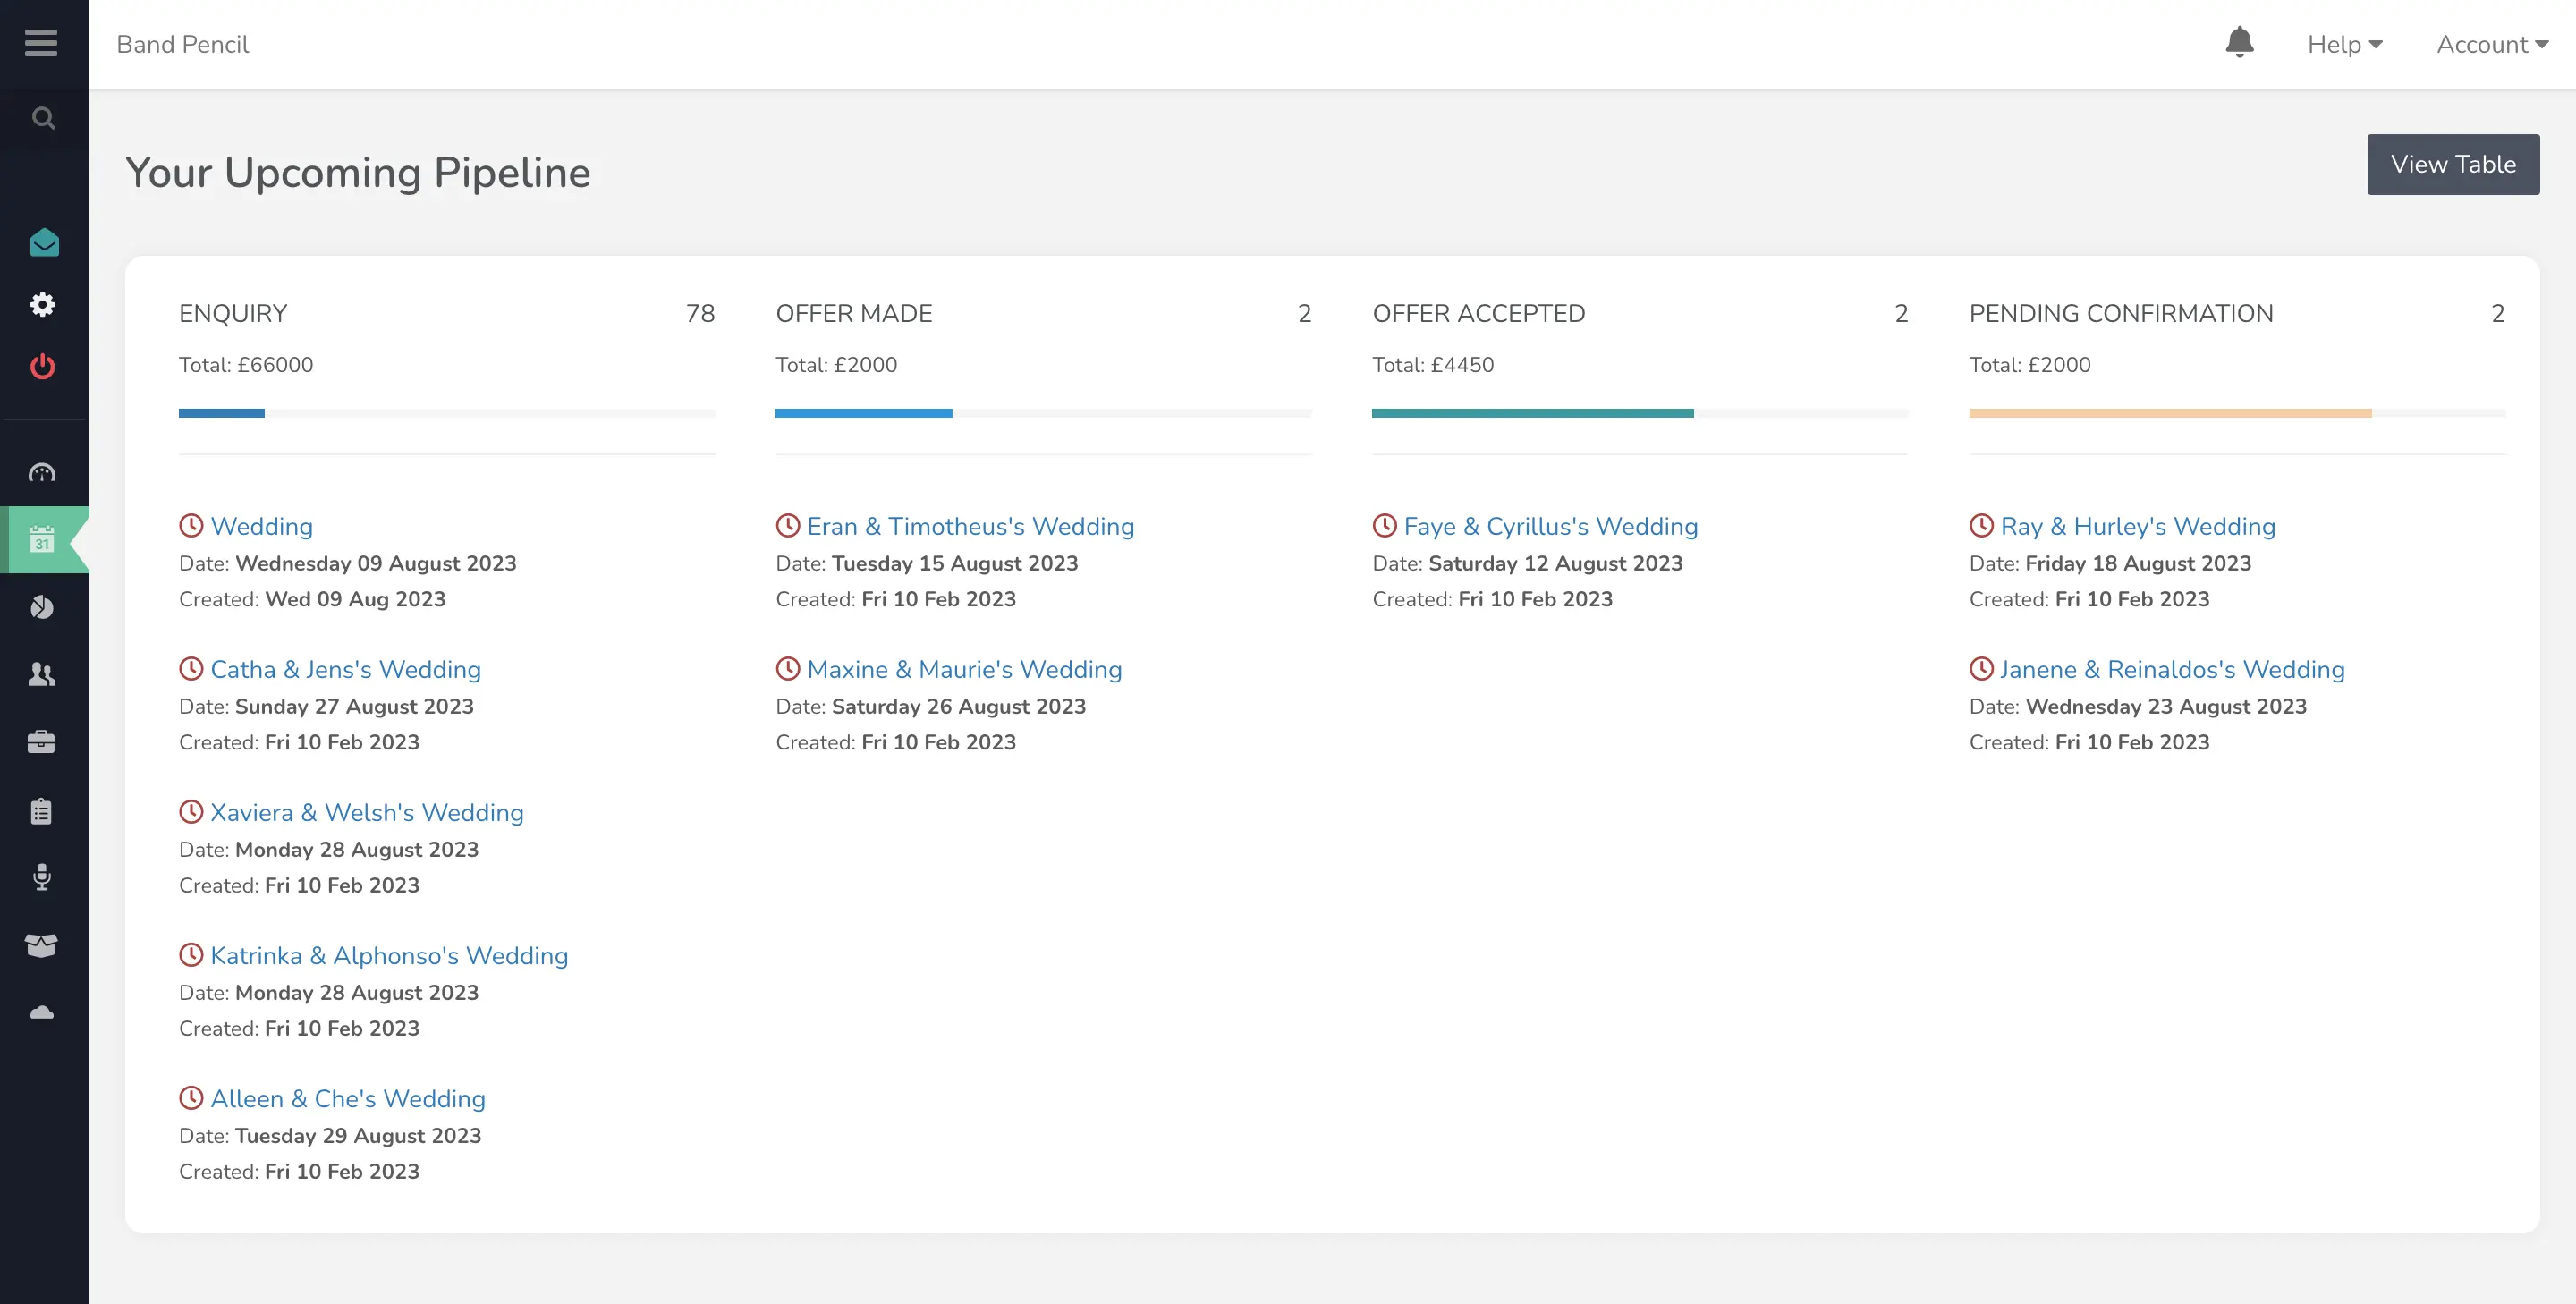Open Janene & Reinaldos's Wedding
The image size is (2576, 1304).
click(2172, 669)
